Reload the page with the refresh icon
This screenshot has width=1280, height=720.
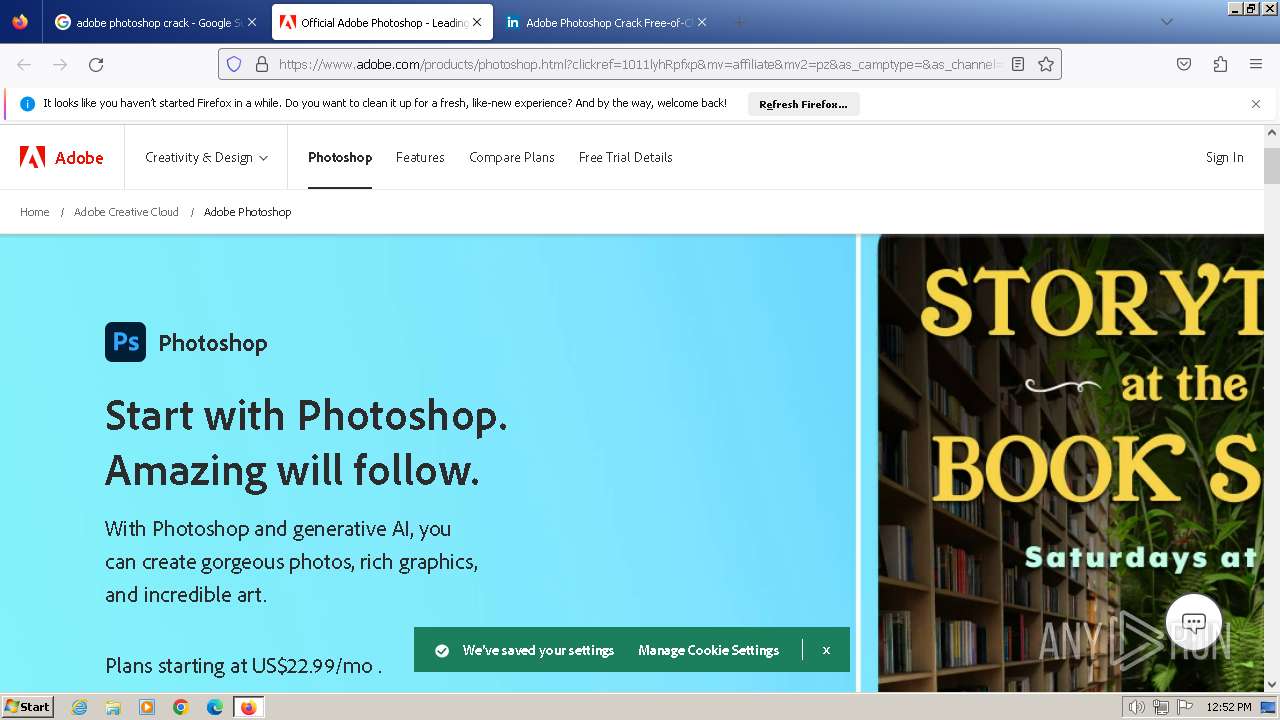[x=96, y=64]
